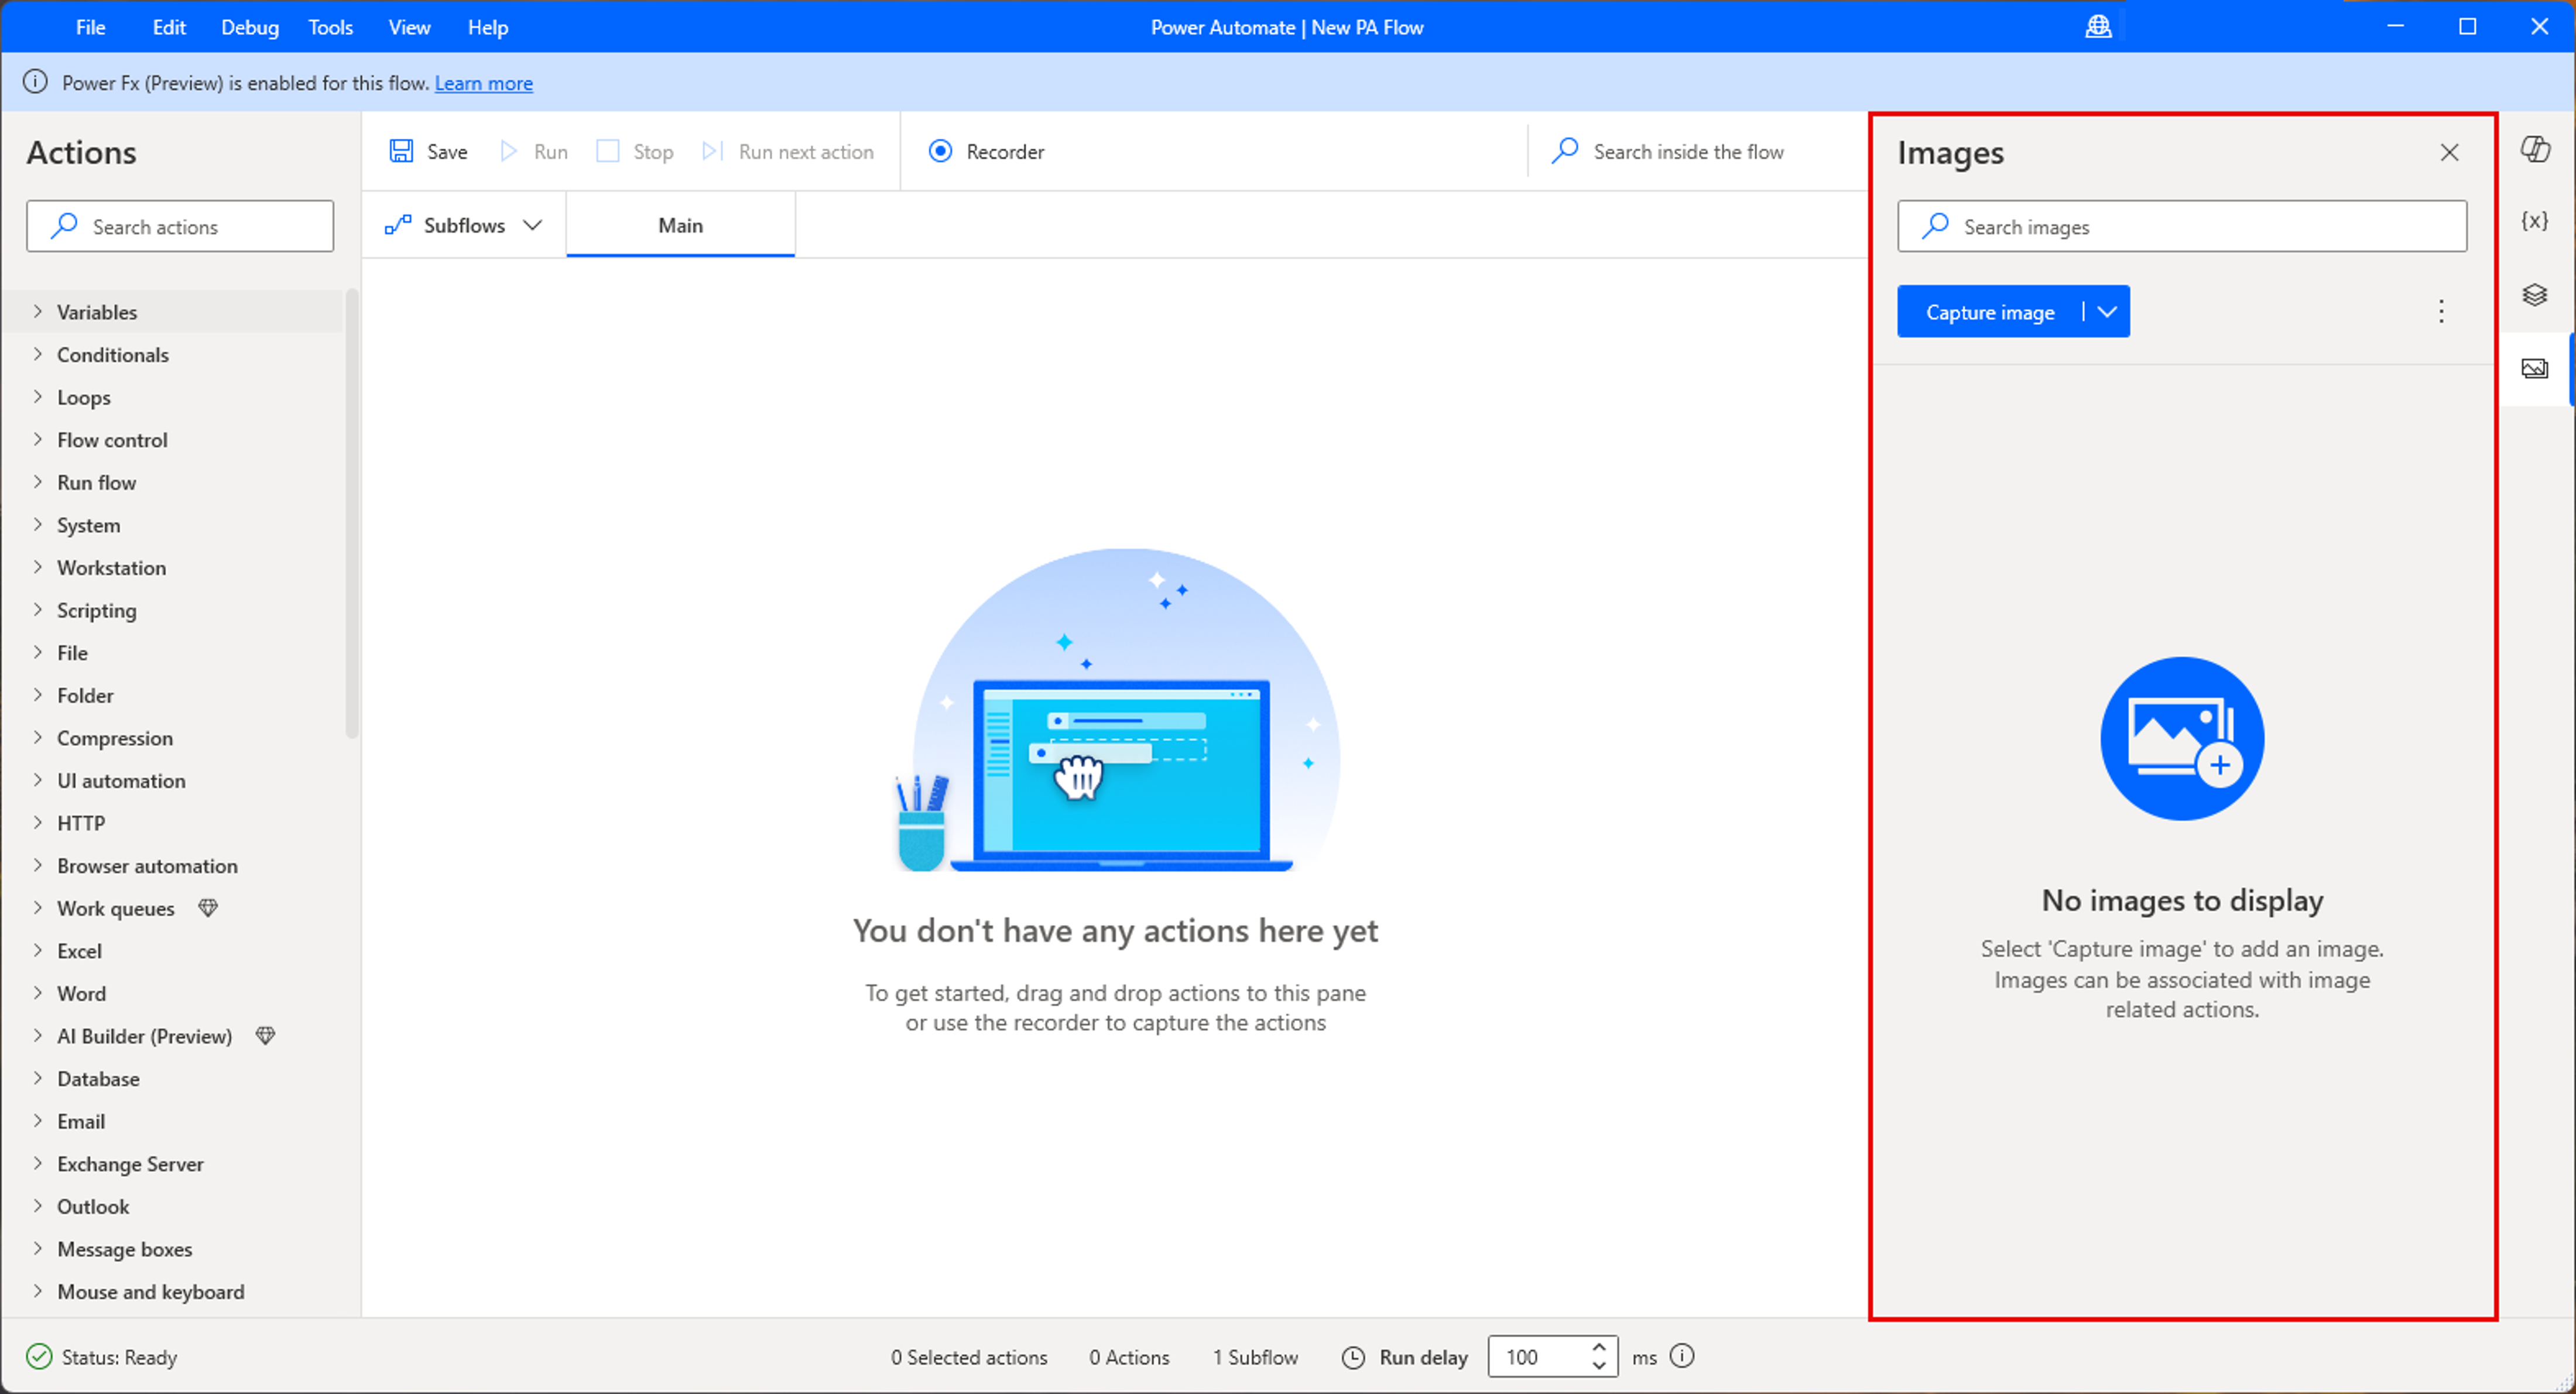Click the Run delay info icon
2576x1394 pixels.
[1682, 1356]
